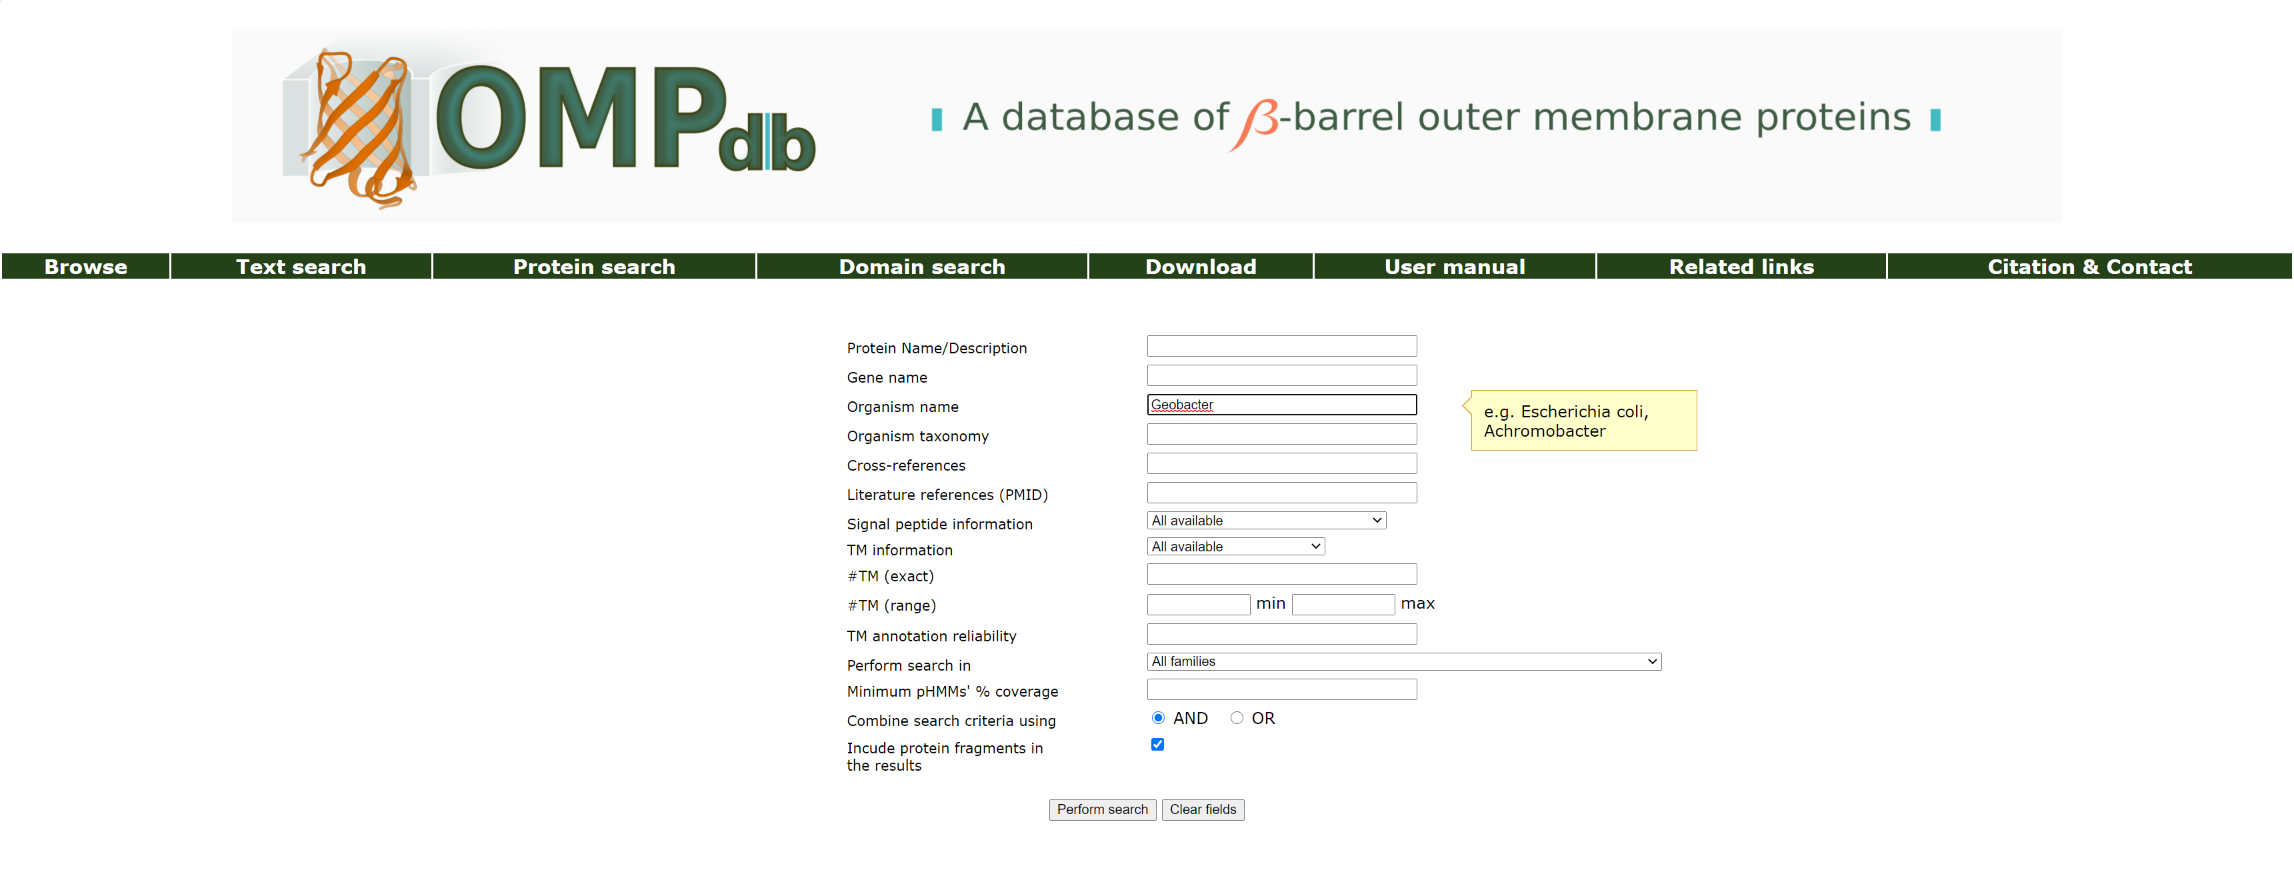Click the Clear fields button
Screen dimensions: 2294x875
(1203, 810)
